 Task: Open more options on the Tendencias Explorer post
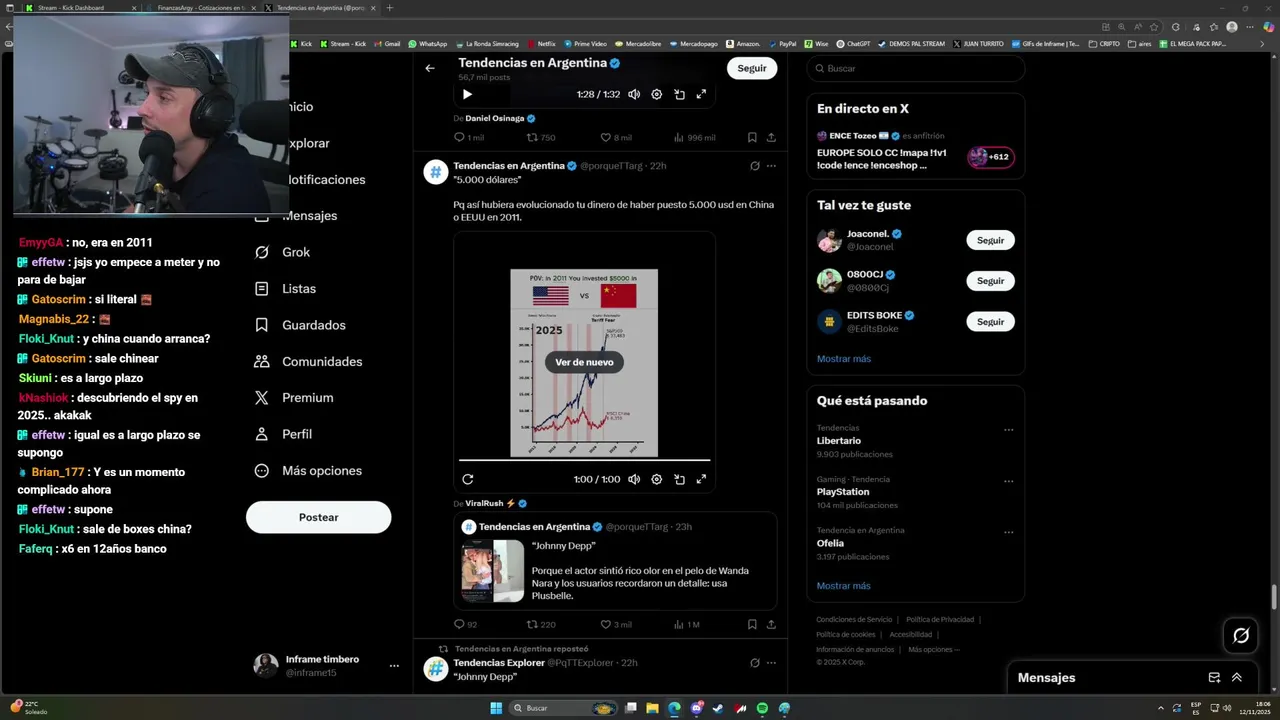coord(771,663)
